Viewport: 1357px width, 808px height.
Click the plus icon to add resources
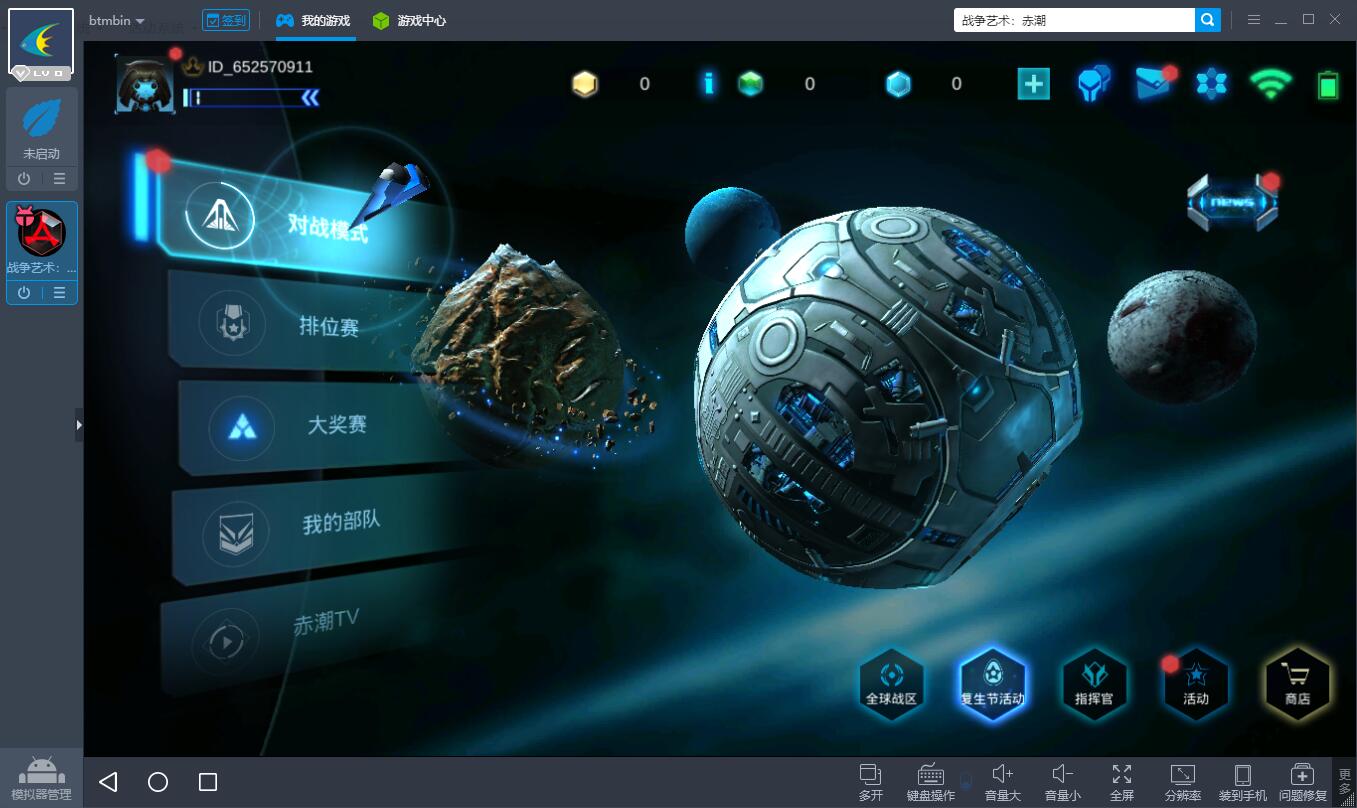(1033, 84)
